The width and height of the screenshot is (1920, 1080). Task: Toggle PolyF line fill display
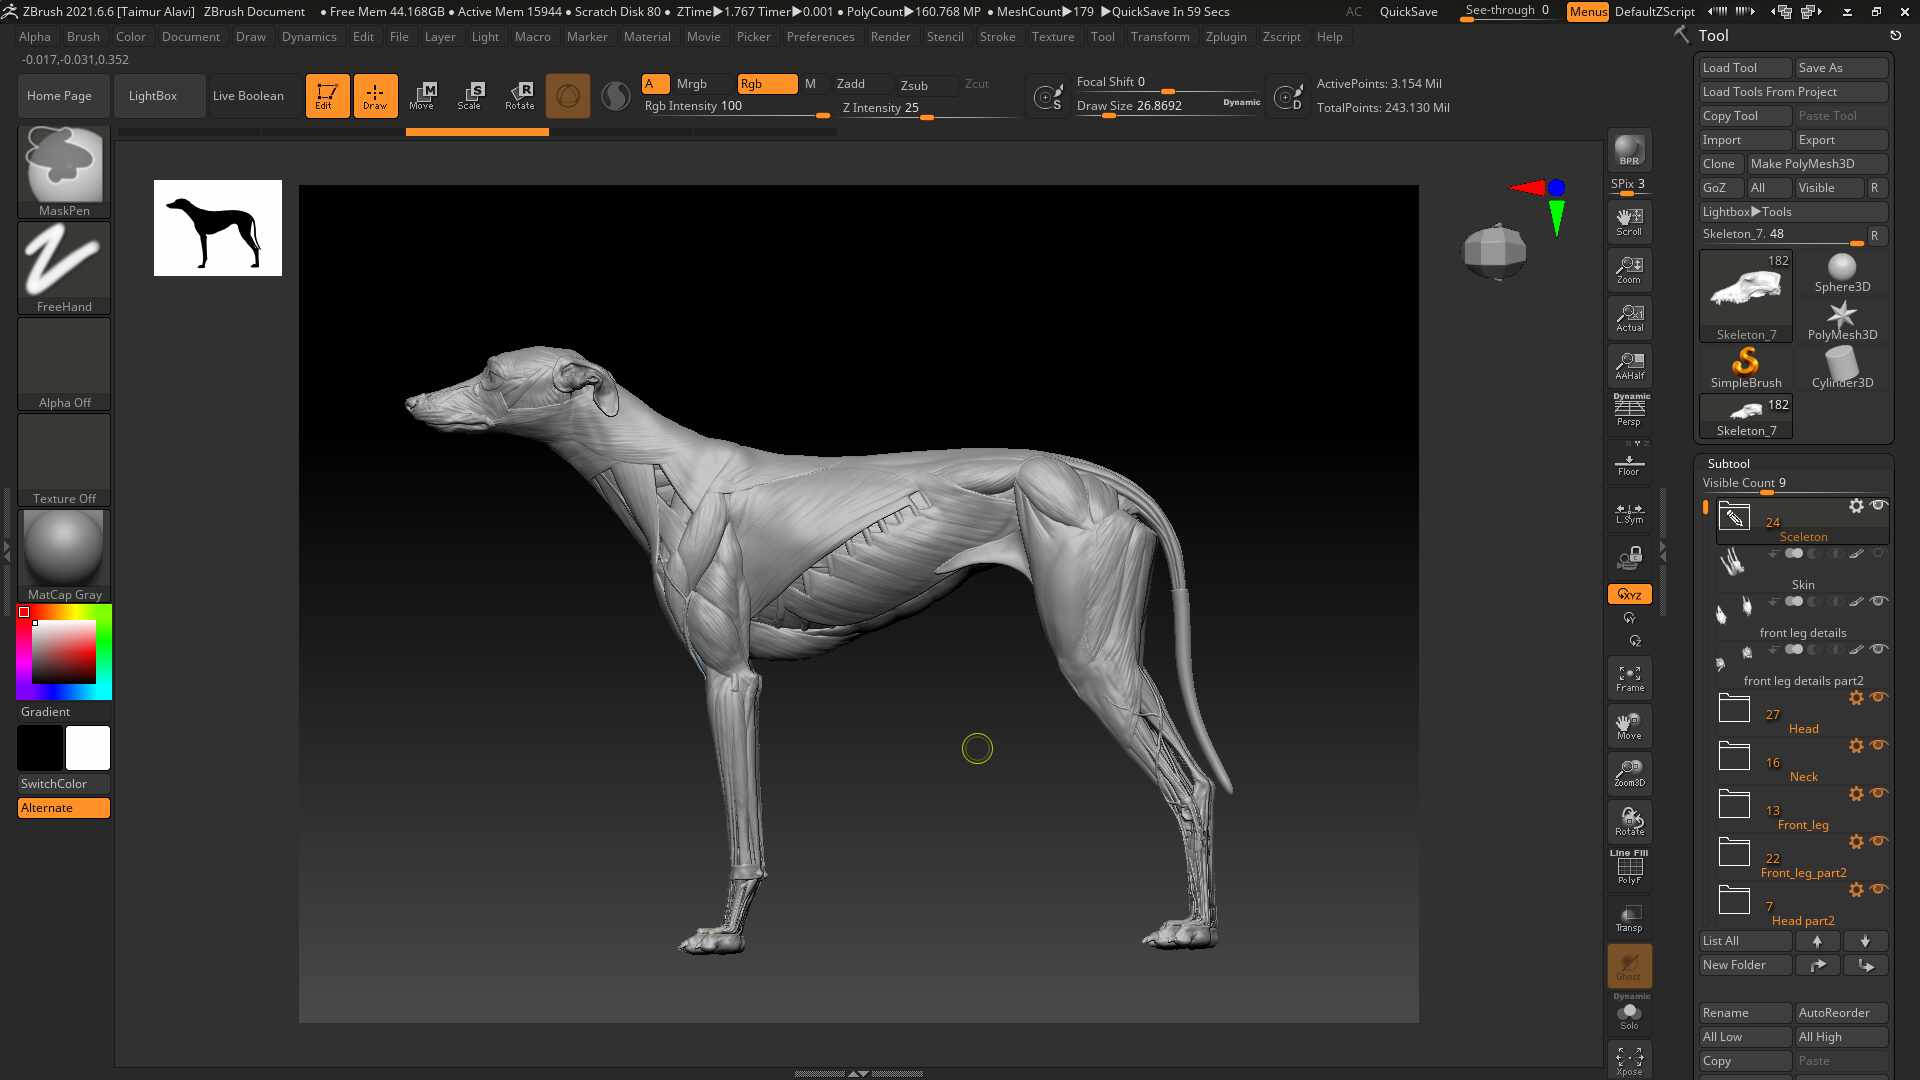tap(1629, 867)
